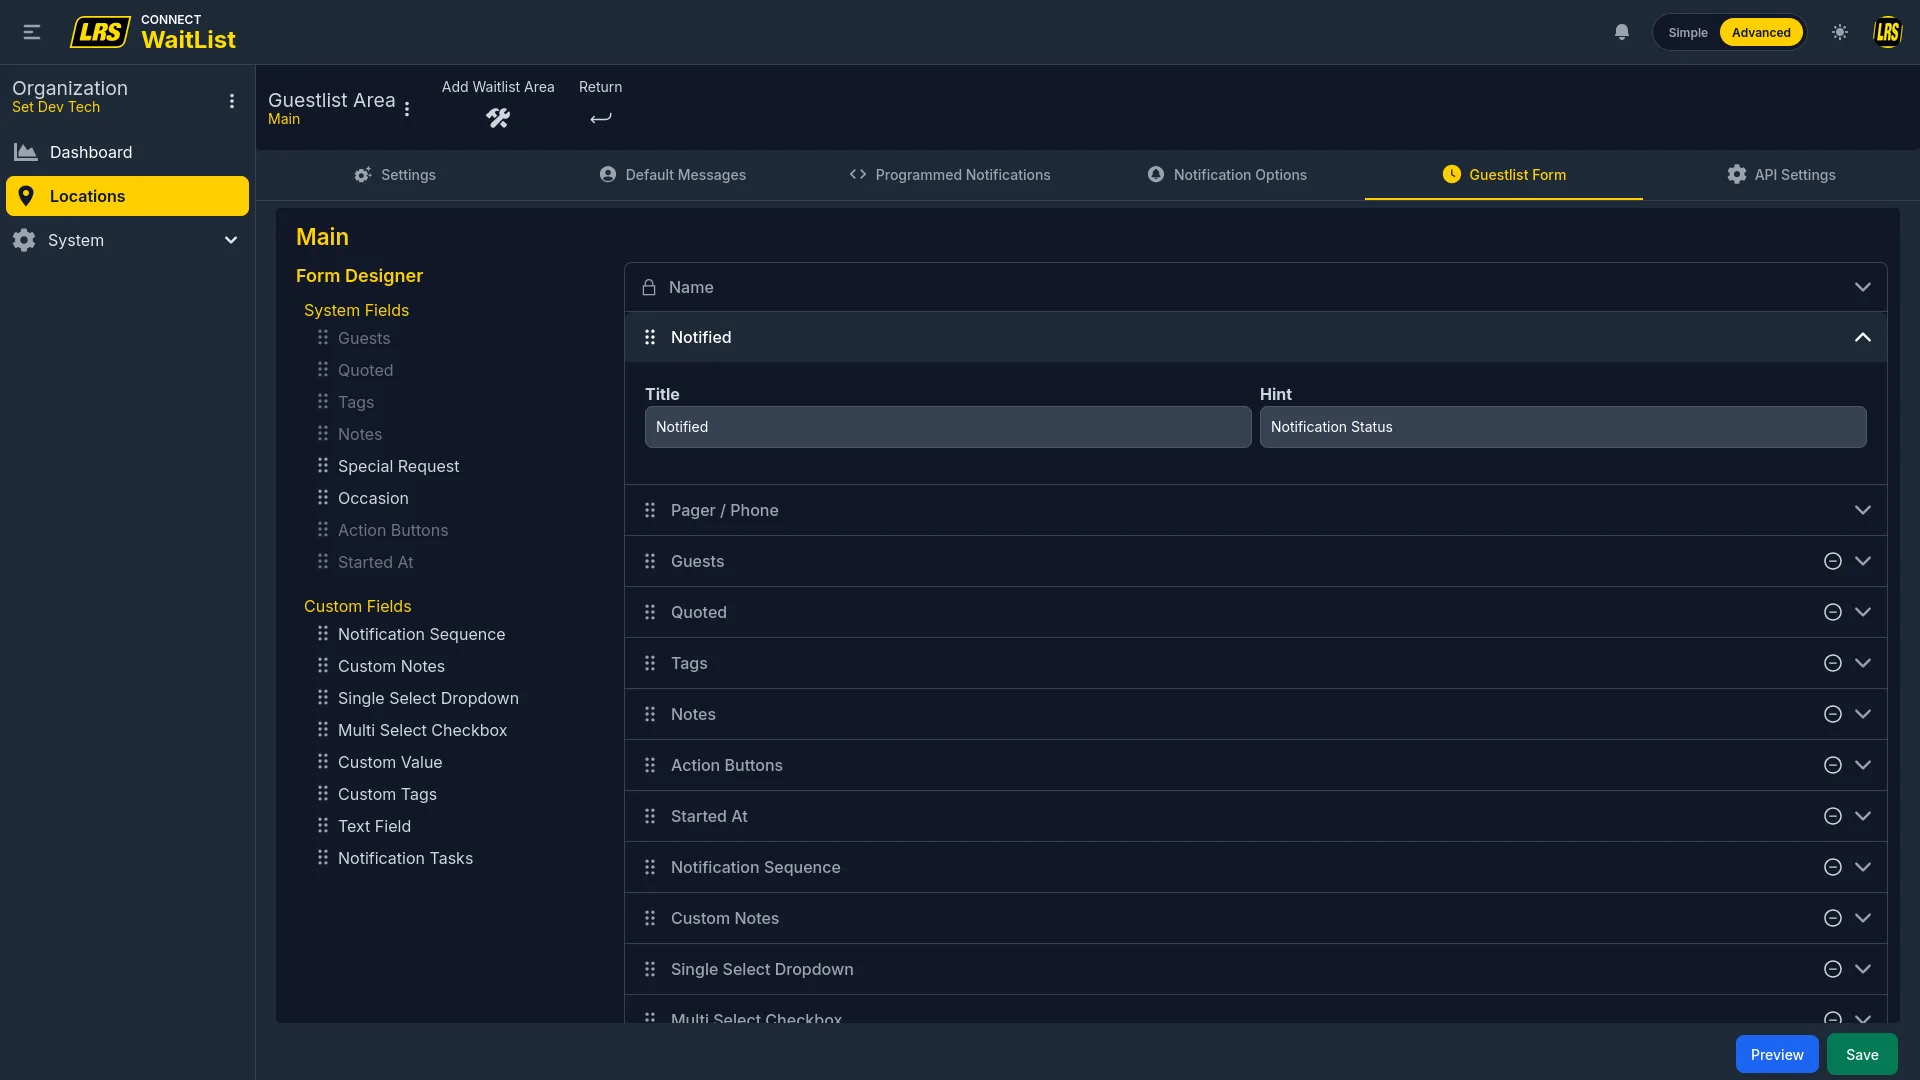Remove the Started At field with its minus icon

pos(1833,816)
